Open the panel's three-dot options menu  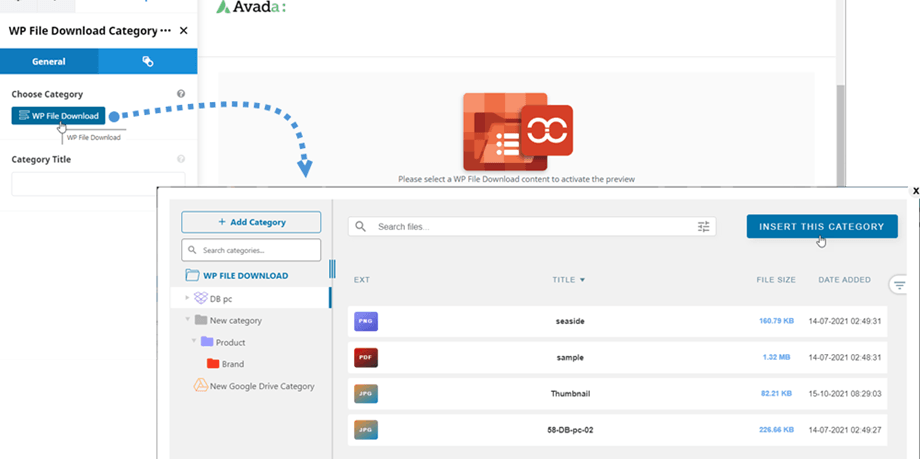click(x=165, y=31)
